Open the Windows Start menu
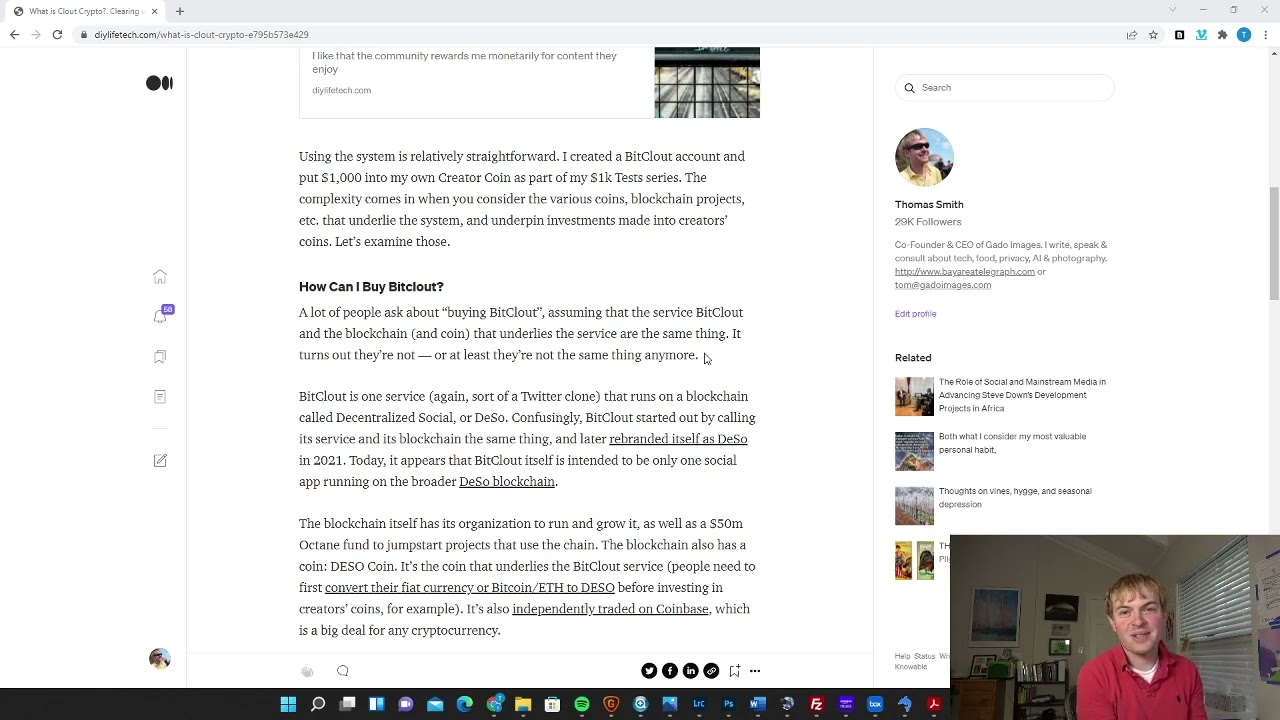 tap(288, 705)
